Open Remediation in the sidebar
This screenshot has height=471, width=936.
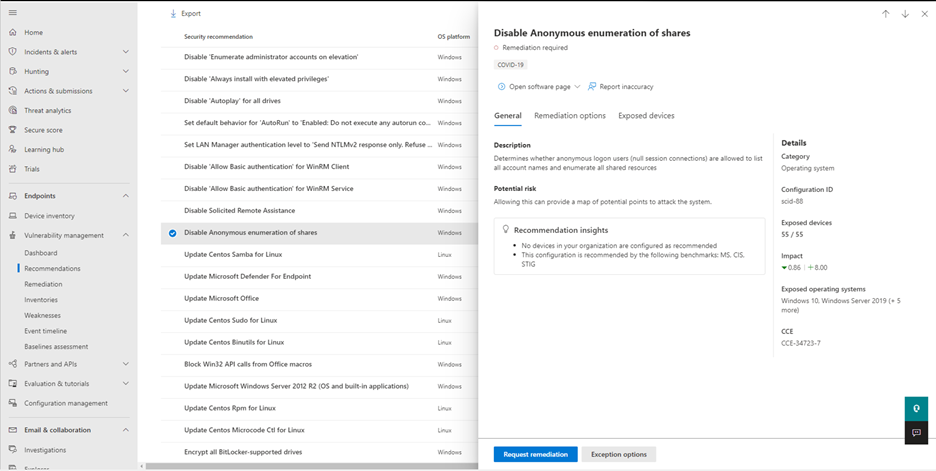coord(43,284)
